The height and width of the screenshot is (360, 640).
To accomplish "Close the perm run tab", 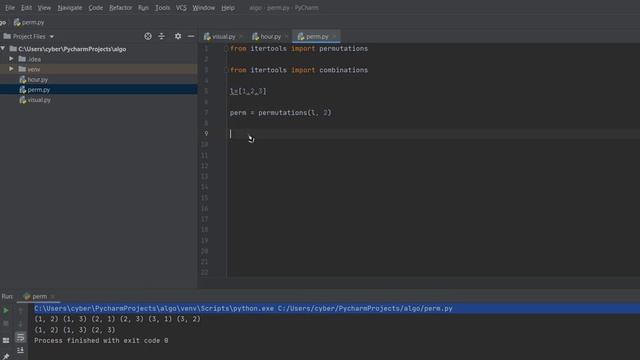I will pos(53,296).
